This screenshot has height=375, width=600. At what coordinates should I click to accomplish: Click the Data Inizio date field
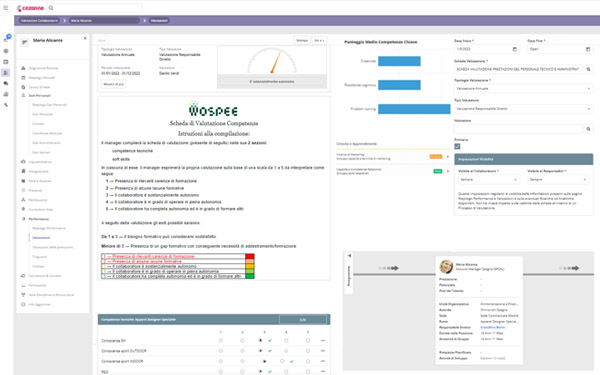(x=487, y=49)
